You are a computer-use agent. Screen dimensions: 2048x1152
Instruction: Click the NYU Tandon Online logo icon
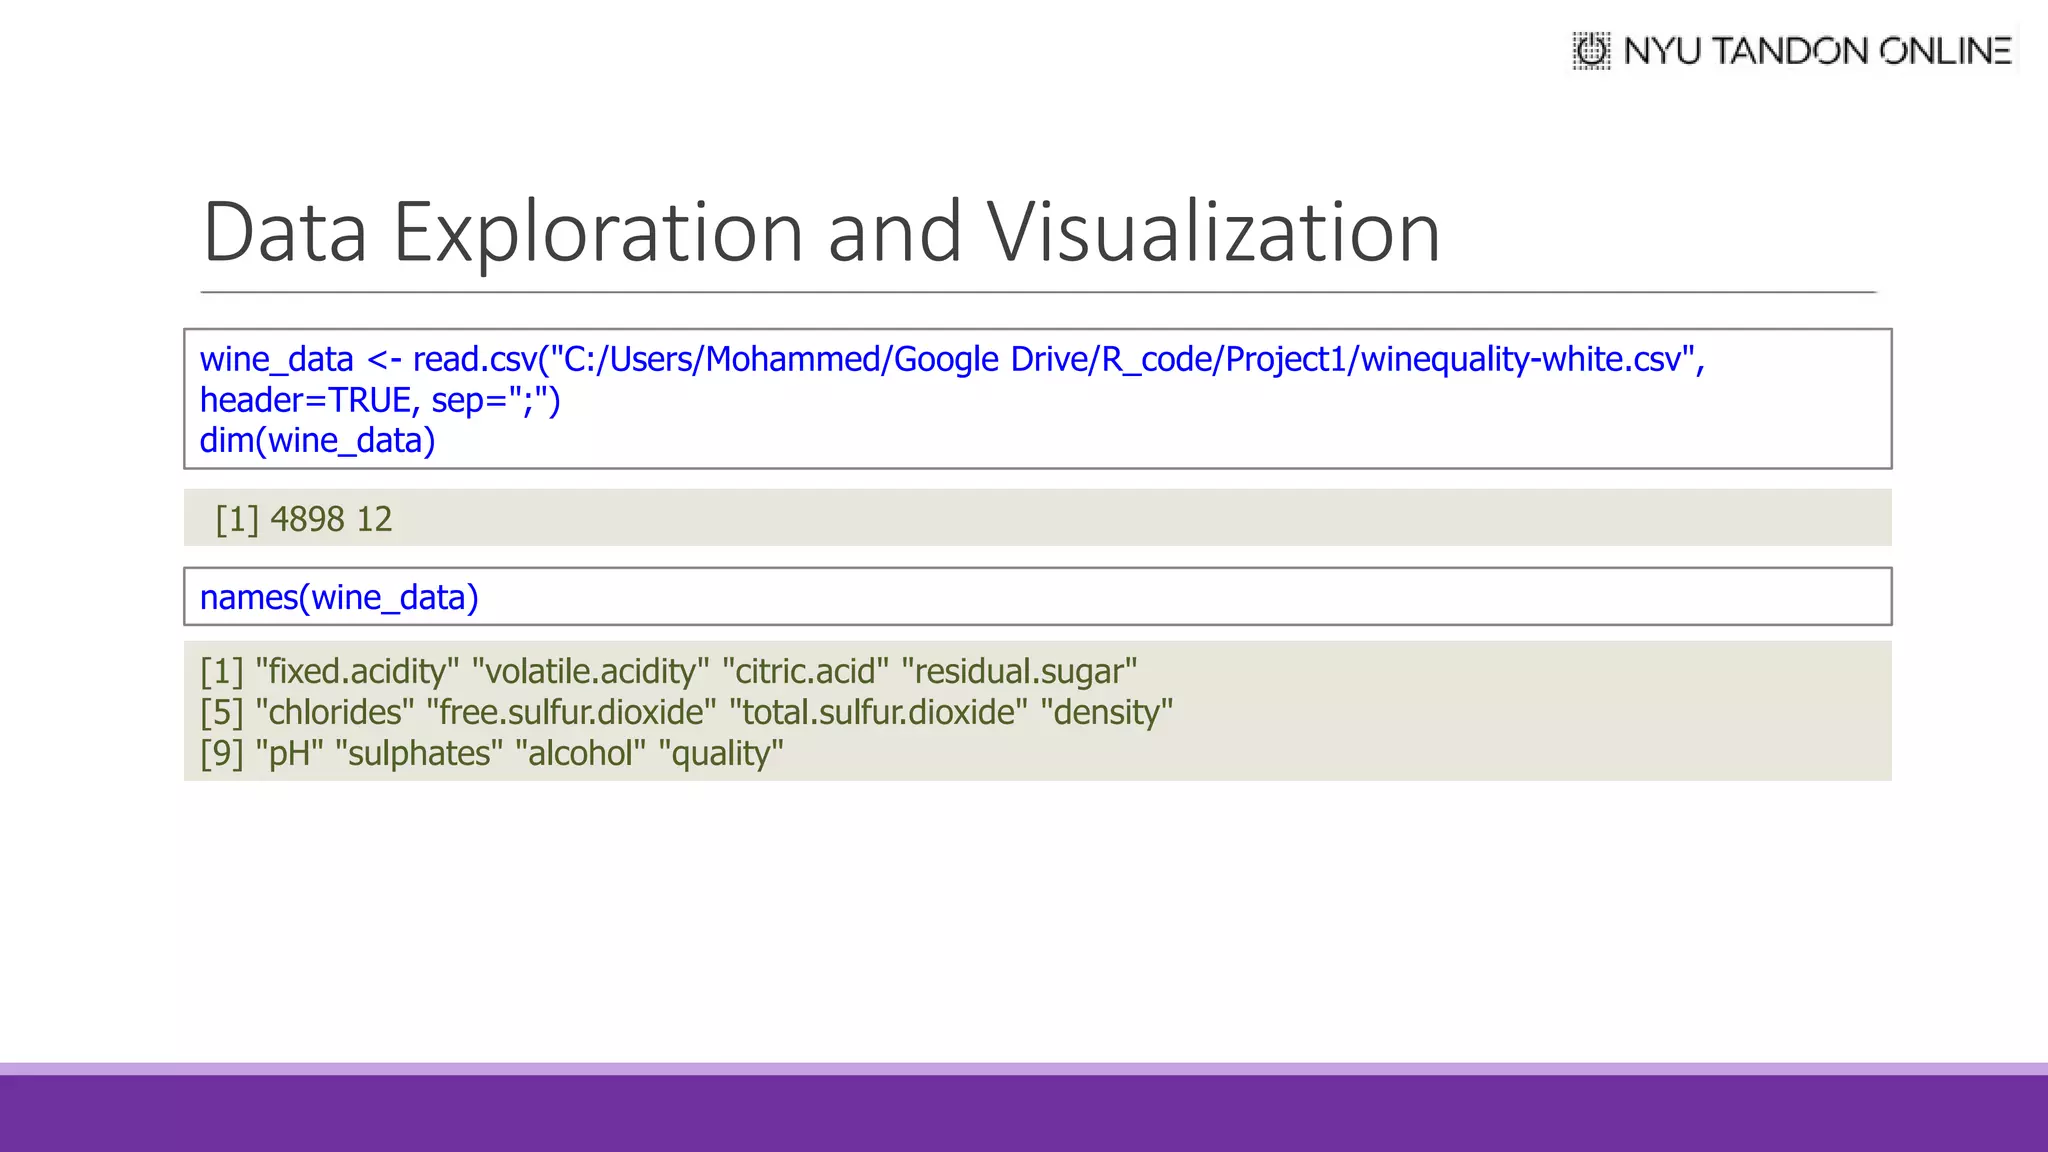pos(1591,50)
